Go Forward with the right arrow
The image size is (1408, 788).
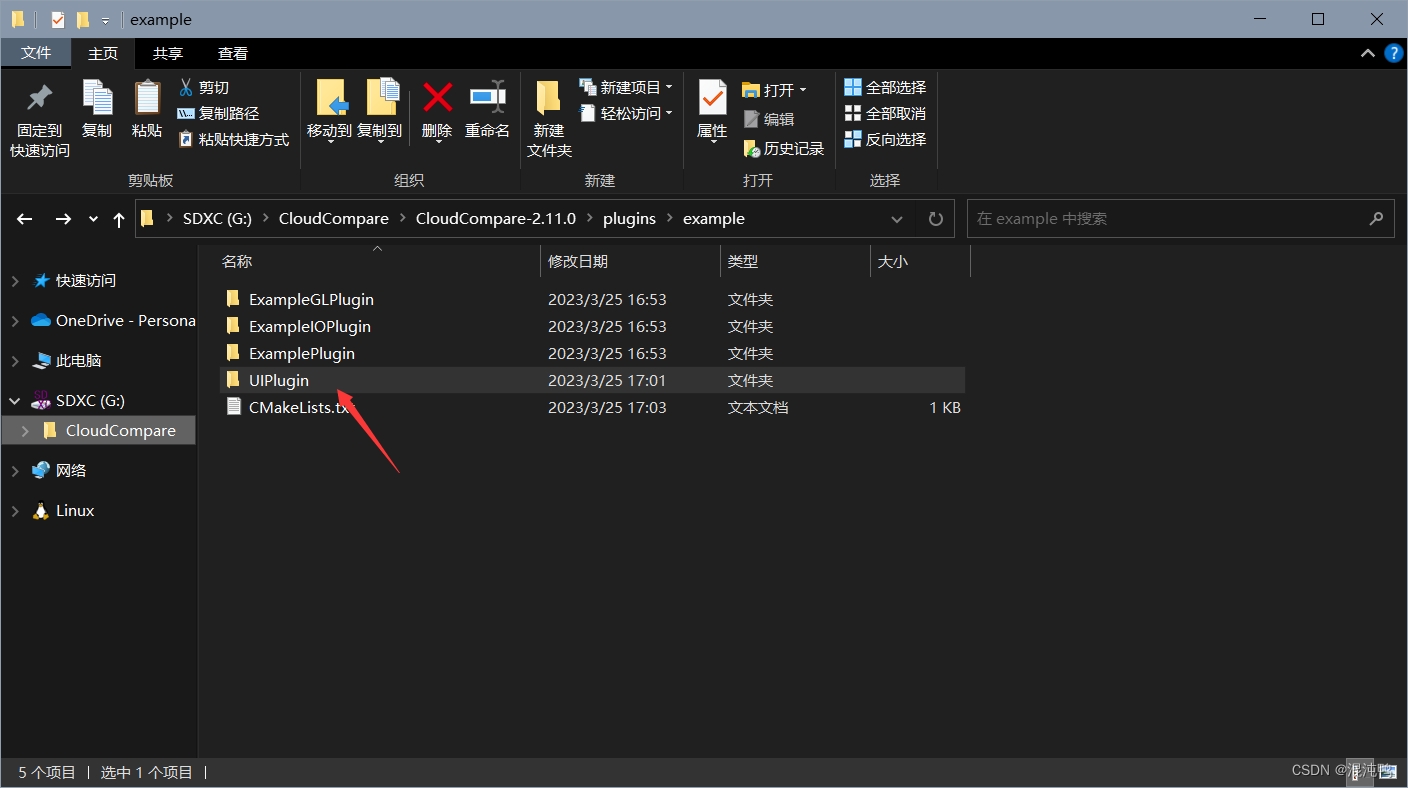point(63,219)
